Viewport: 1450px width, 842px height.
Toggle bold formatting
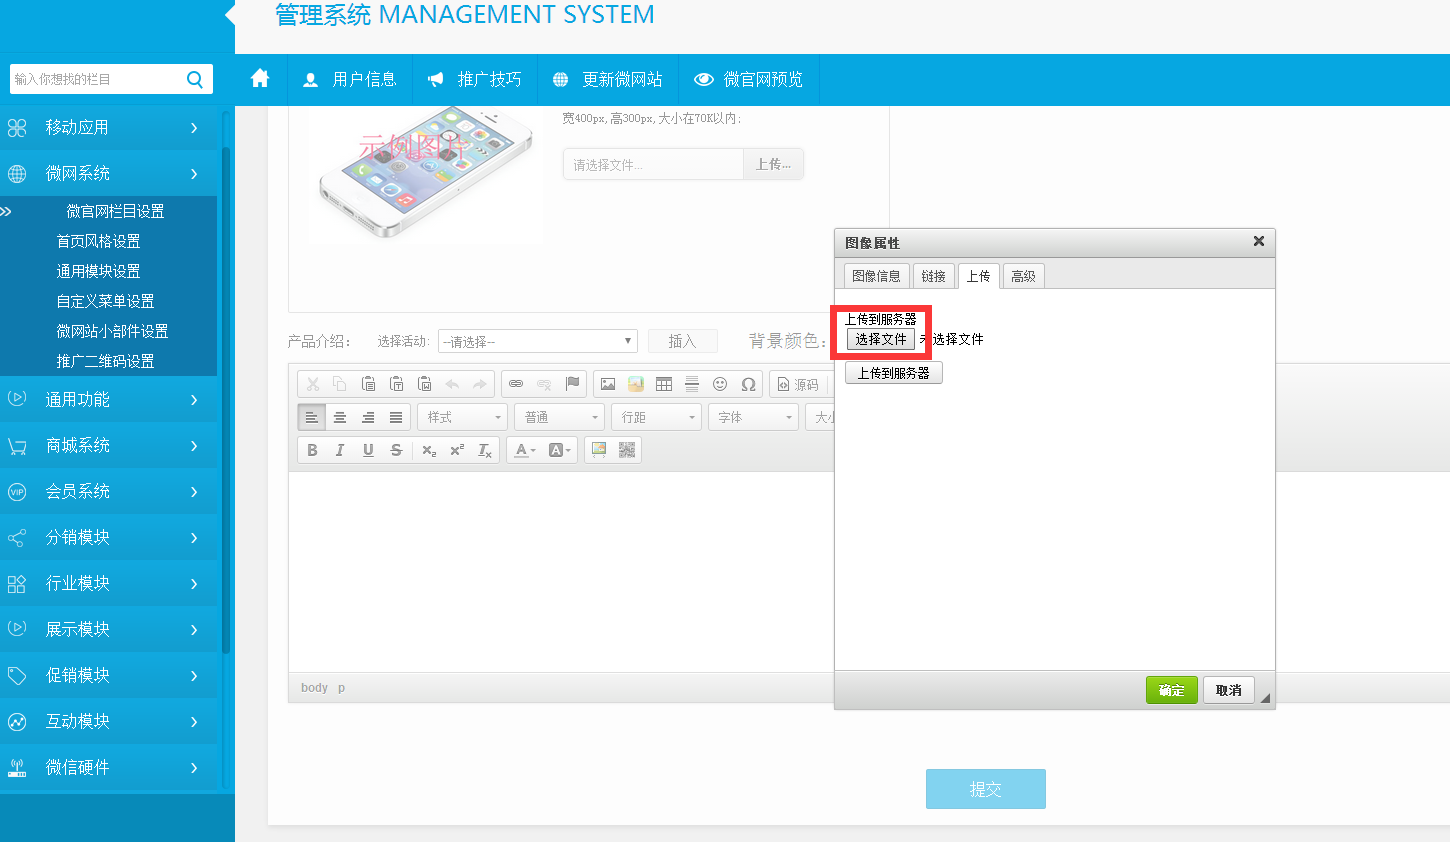click(312, 450)
